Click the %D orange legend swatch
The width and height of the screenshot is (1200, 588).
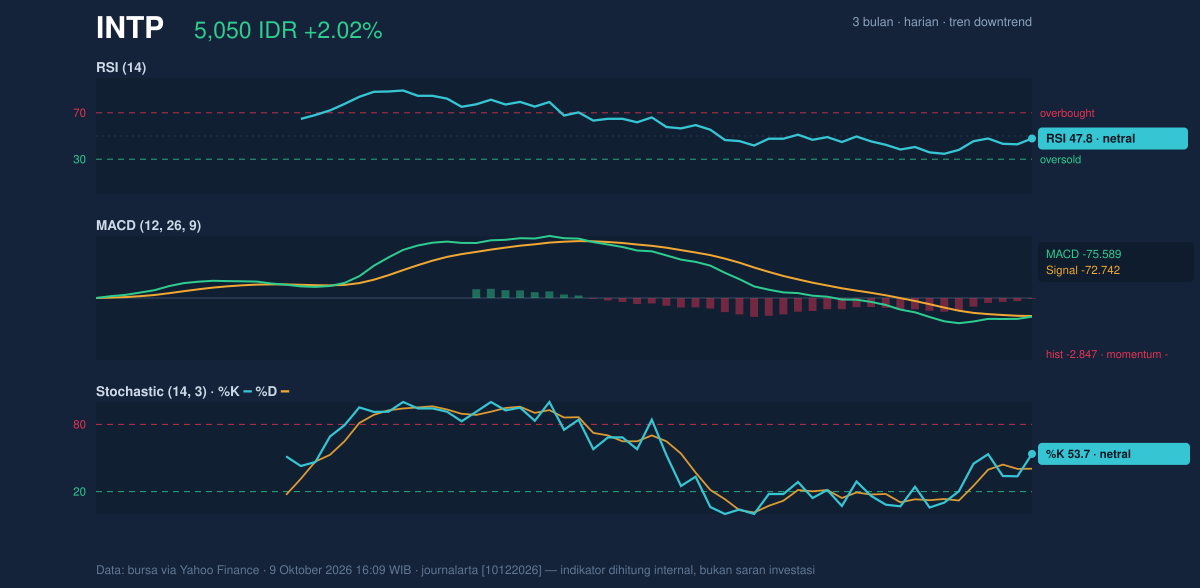point(284,391)
